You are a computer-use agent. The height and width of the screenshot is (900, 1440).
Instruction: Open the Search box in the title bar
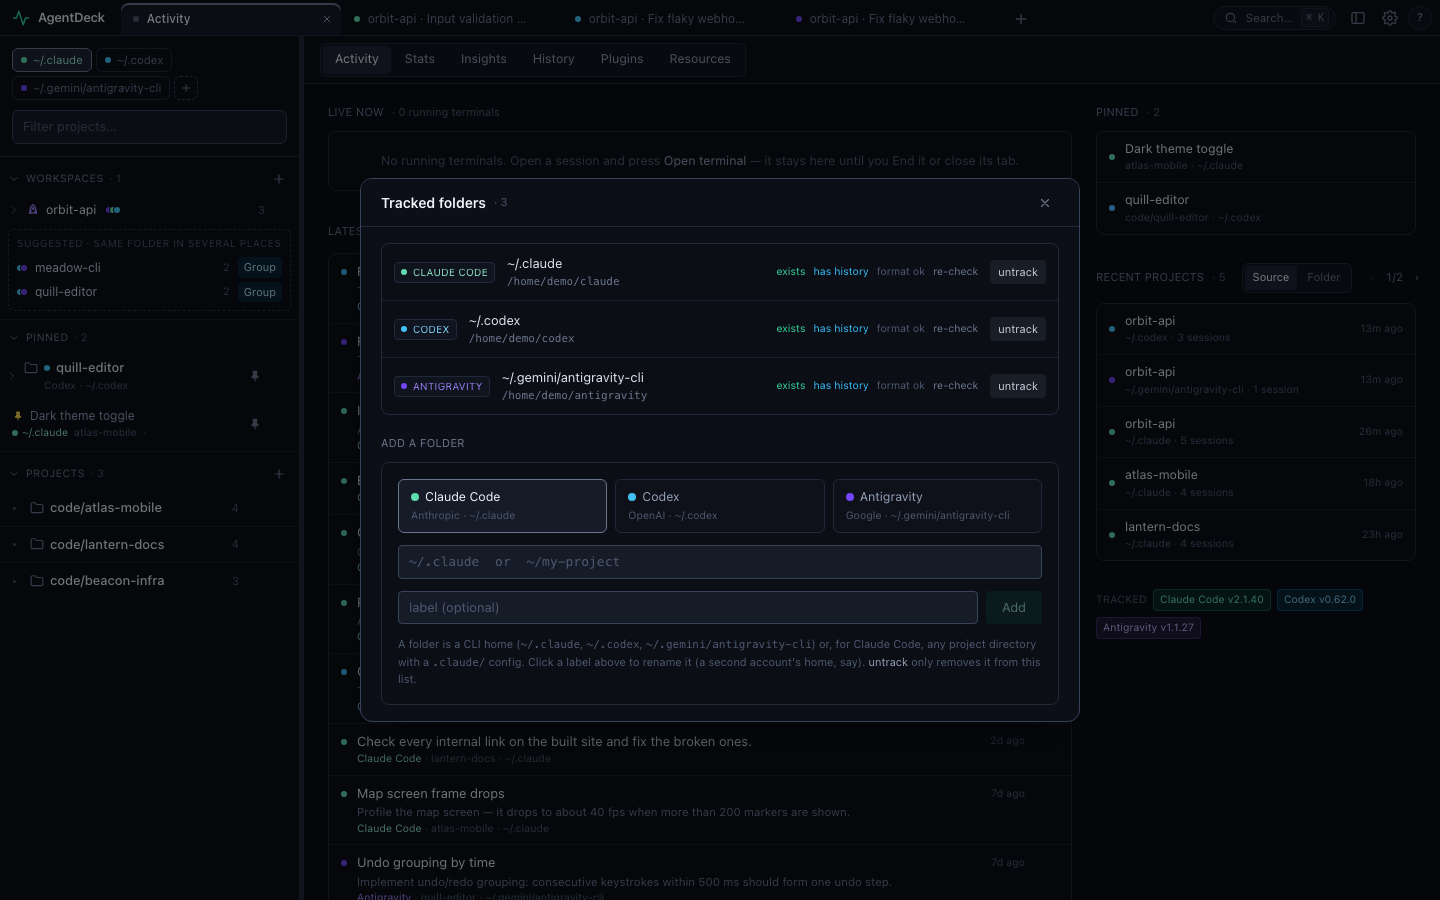(1274, 18)
